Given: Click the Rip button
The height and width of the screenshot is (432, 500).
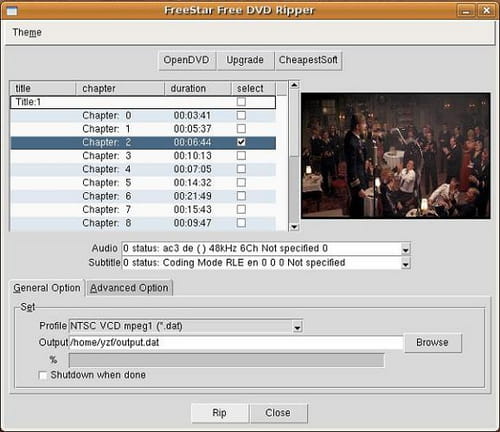Looking at the screenshot, I should pyautogui.click(x=219, y=413).
